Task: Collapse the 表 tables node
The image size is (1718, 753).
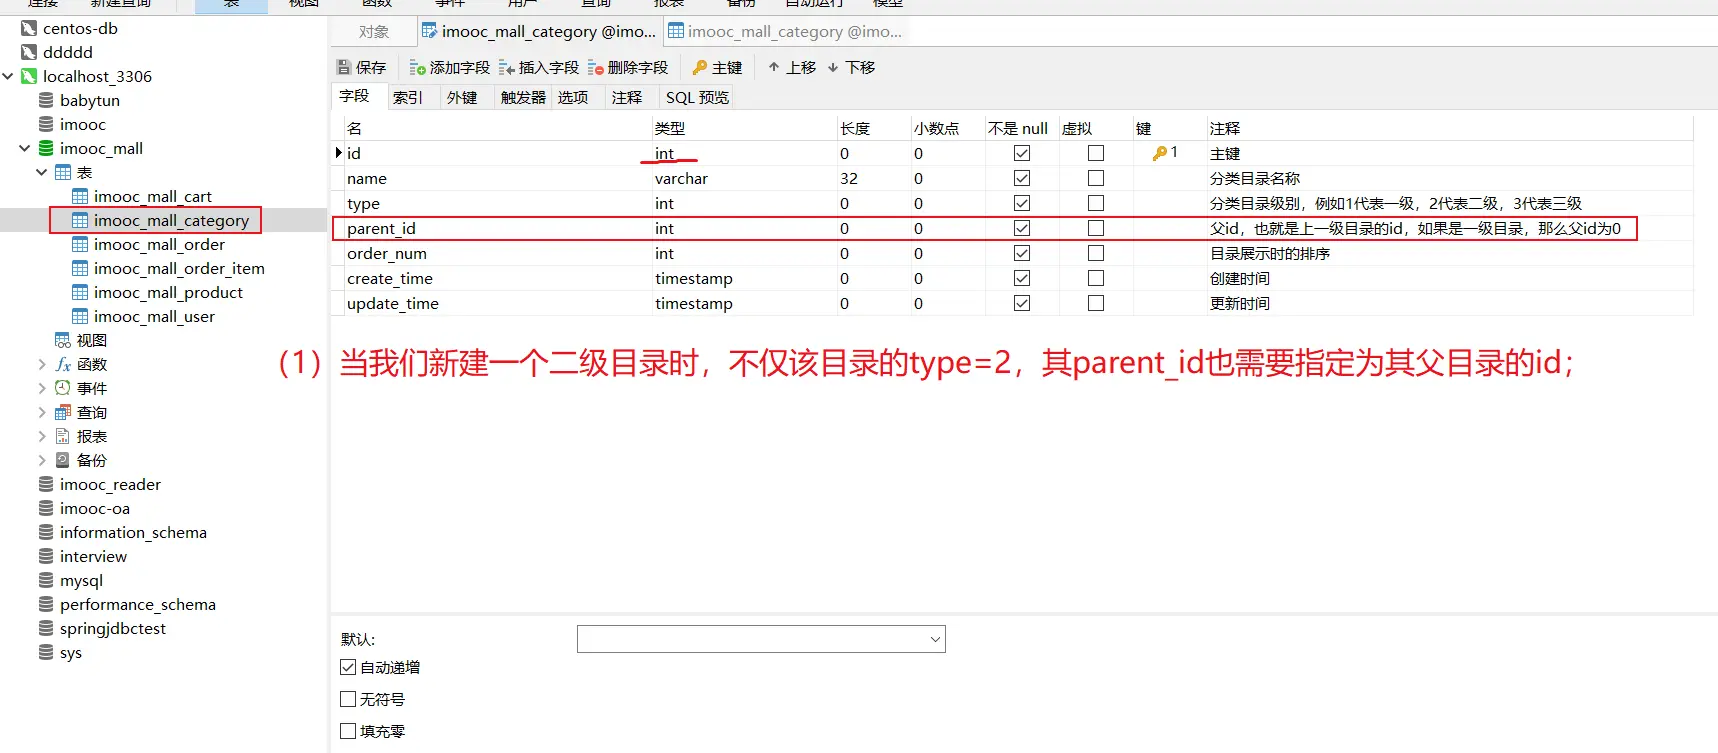Action: click(42, 172)
